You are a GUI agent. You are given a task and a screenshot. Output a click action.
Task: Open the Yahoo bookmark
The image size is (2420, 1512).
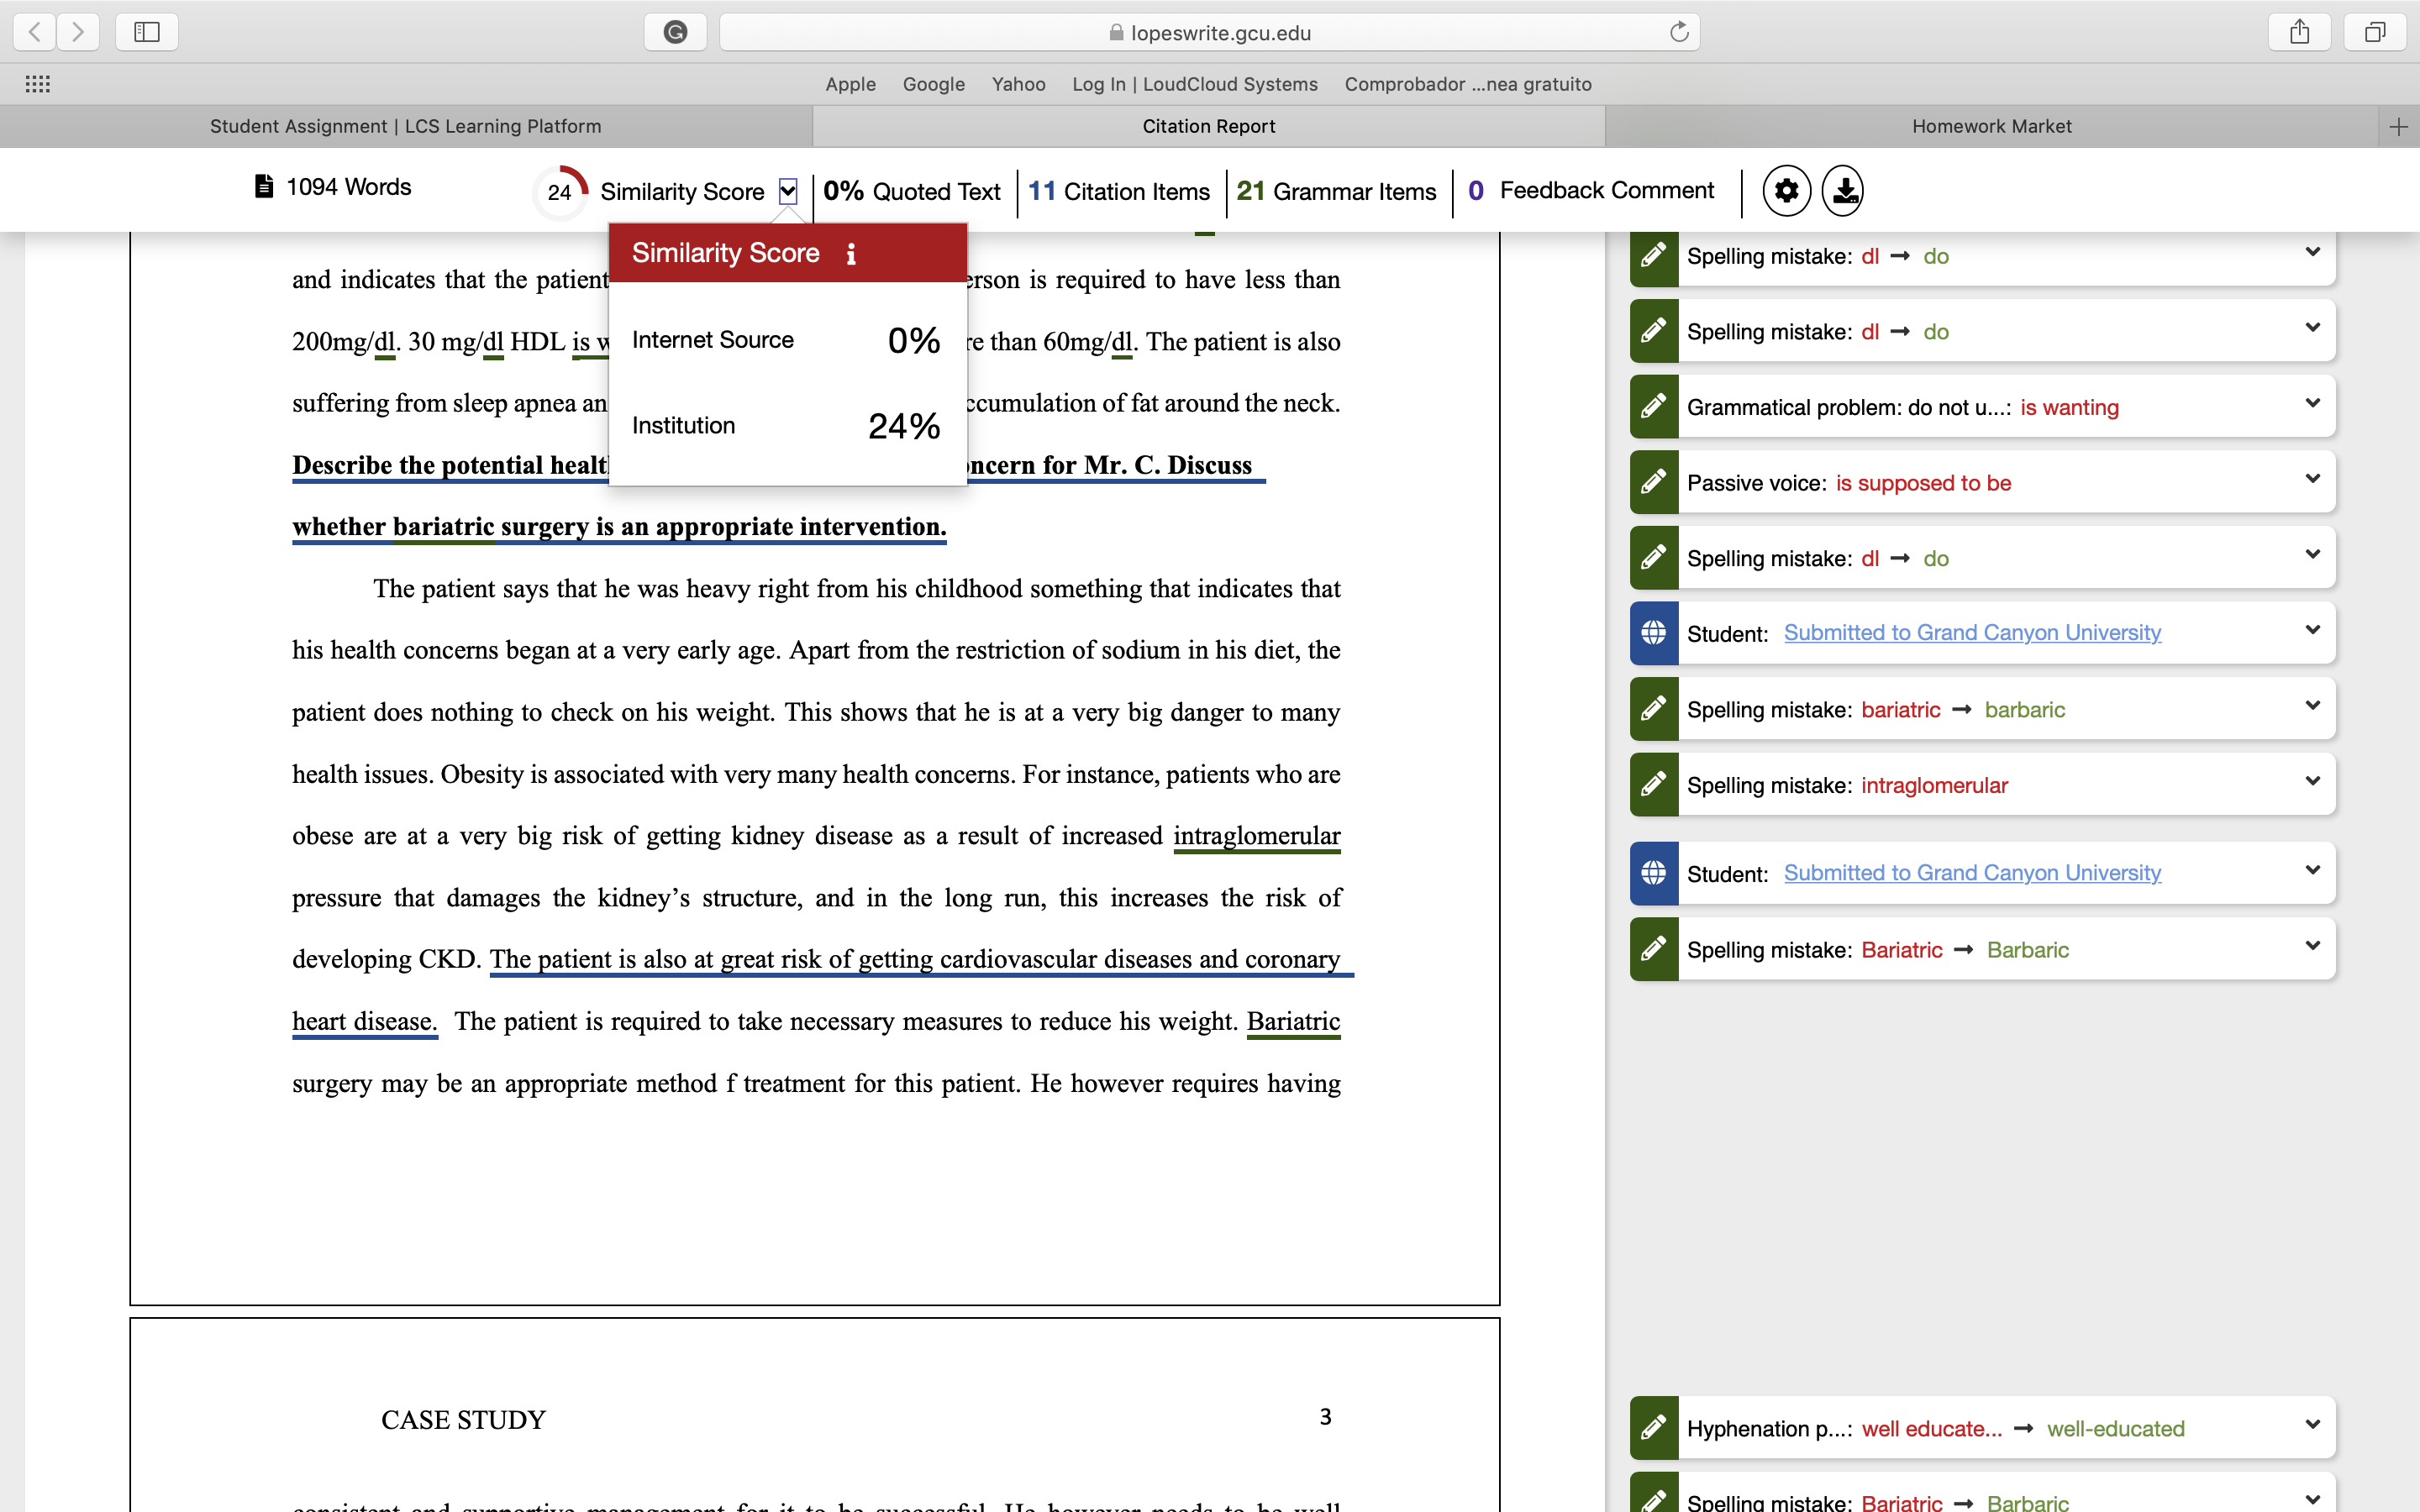tap(1019, 84)
